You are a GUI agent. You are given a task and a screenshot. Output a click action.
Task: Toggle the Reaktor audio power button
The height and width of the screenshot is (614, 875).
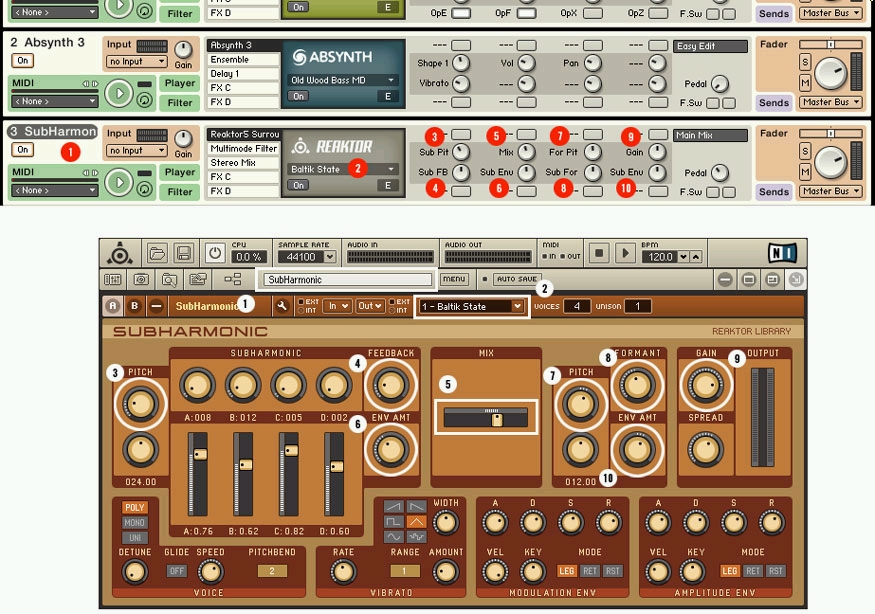[215, 254]
